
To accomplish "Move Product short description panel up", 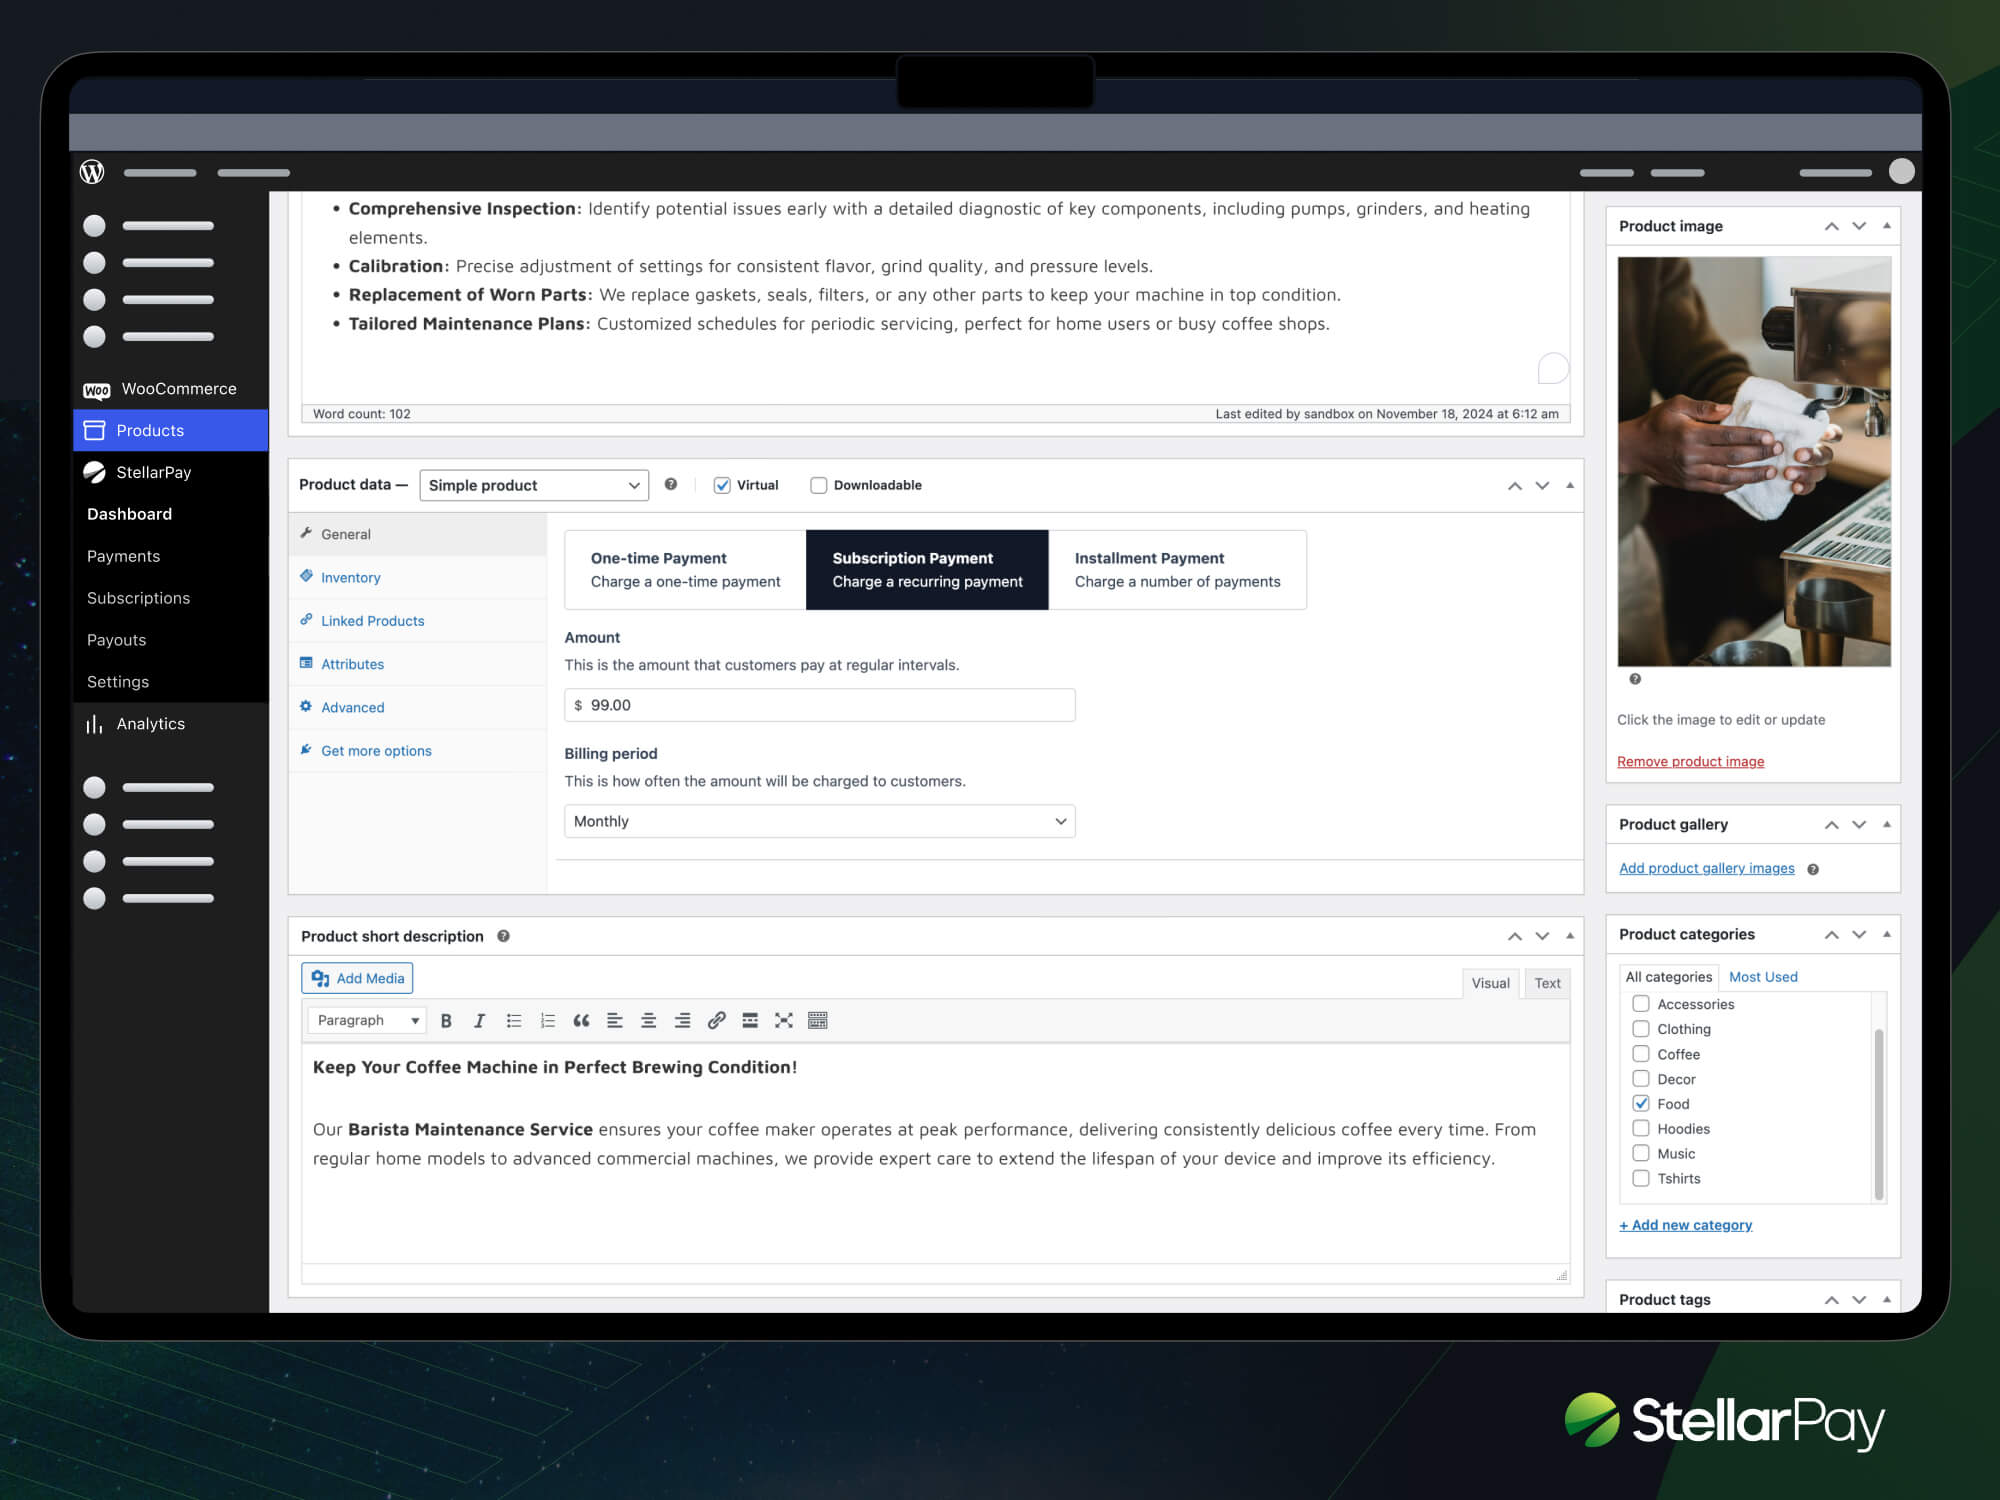I will (x=1515, y=937).
